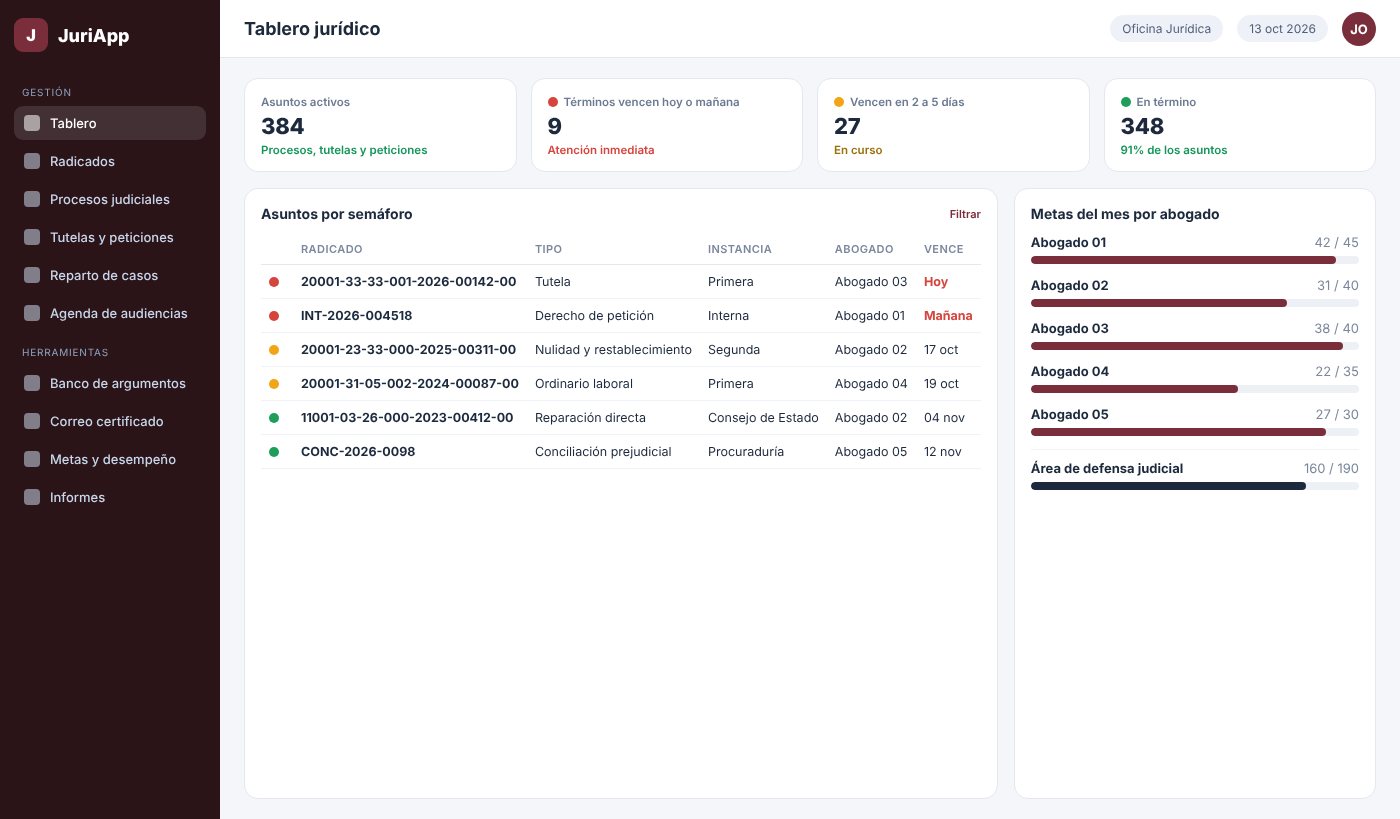Click the Filtrar link
This screenshot has width=1400, height=819.
point(965,214)
